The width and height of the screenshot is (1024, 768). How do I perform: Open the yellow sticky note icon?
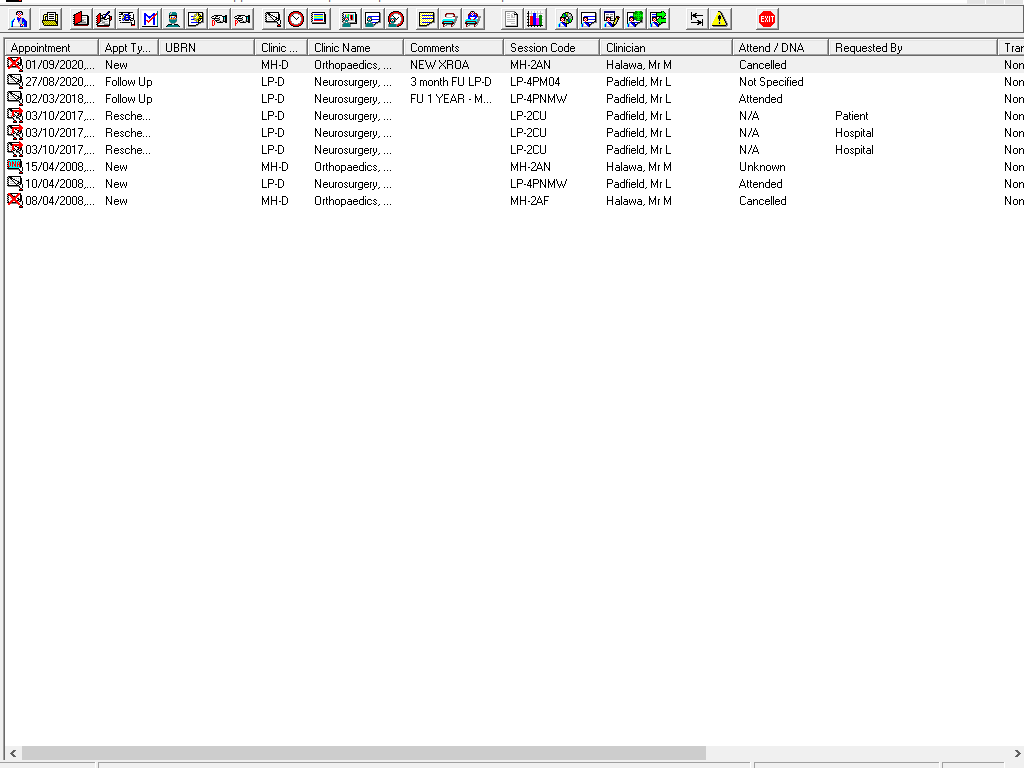point(426,19)
